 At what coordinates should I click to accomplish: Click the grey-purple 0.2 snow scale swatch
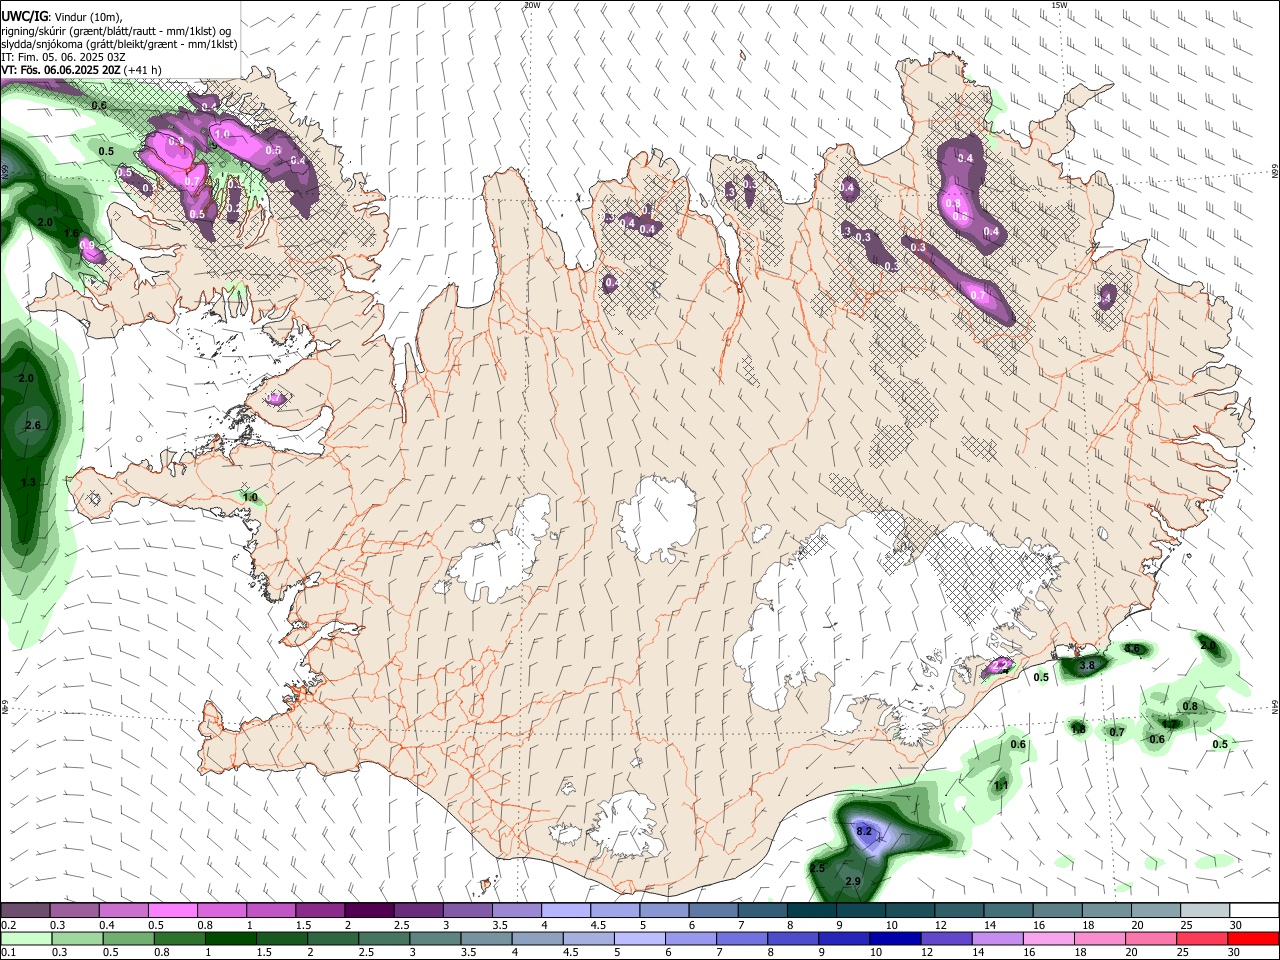click(26, 911)
